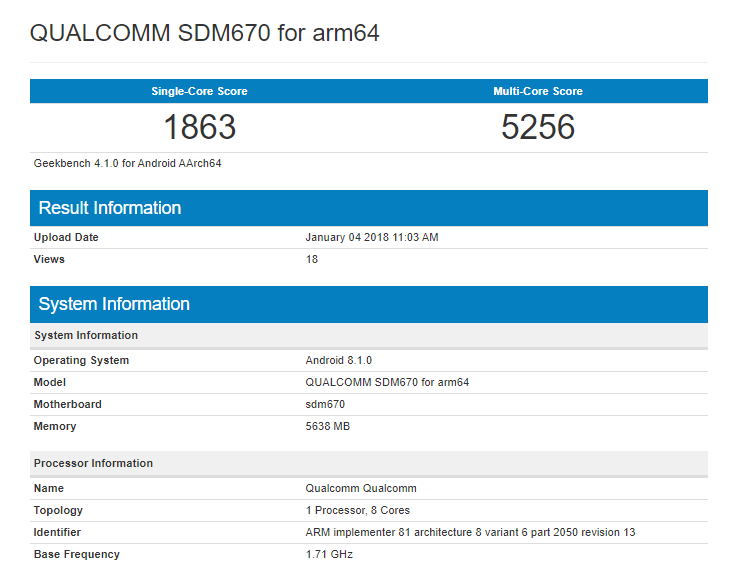Click the Android 8.1.0 operating system value
Screen dimensions: 736x576
coord(338,360)
